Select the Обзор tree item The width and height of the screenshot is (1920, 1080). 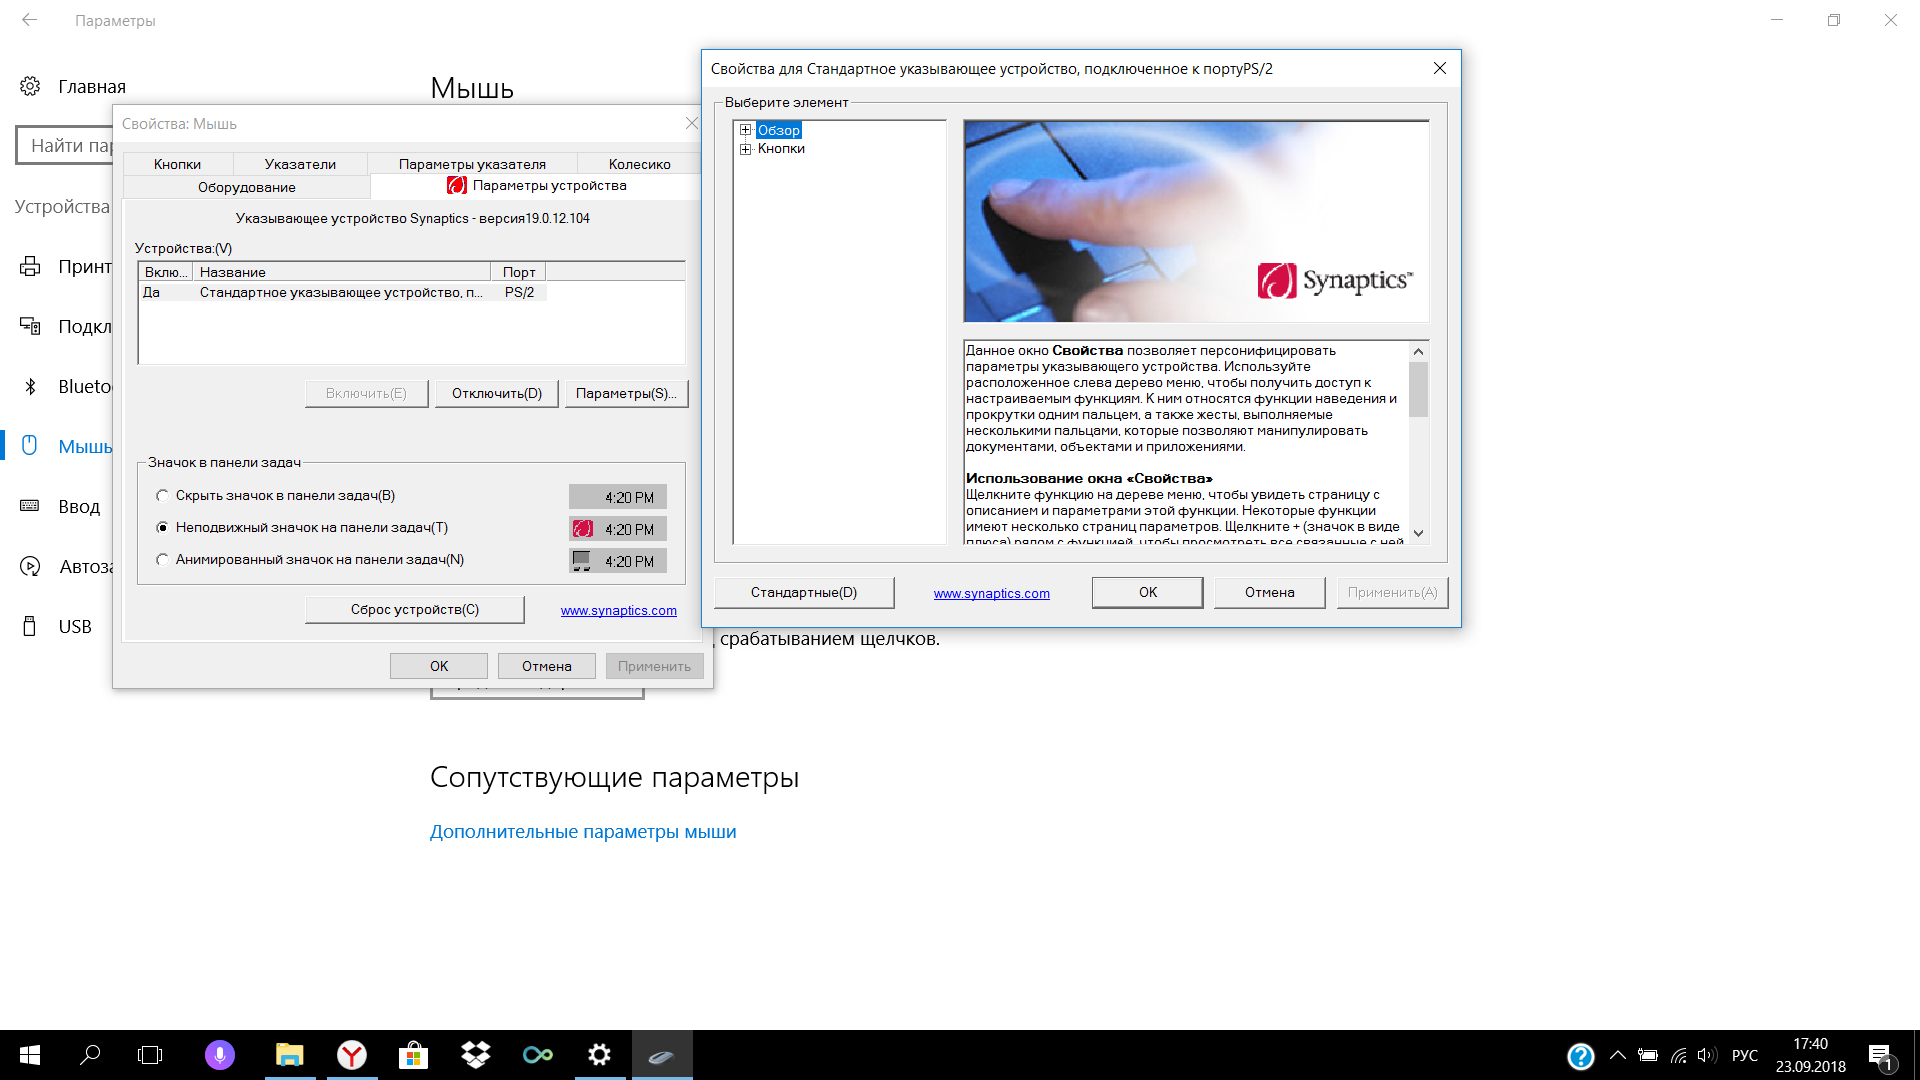pos(779,130)
